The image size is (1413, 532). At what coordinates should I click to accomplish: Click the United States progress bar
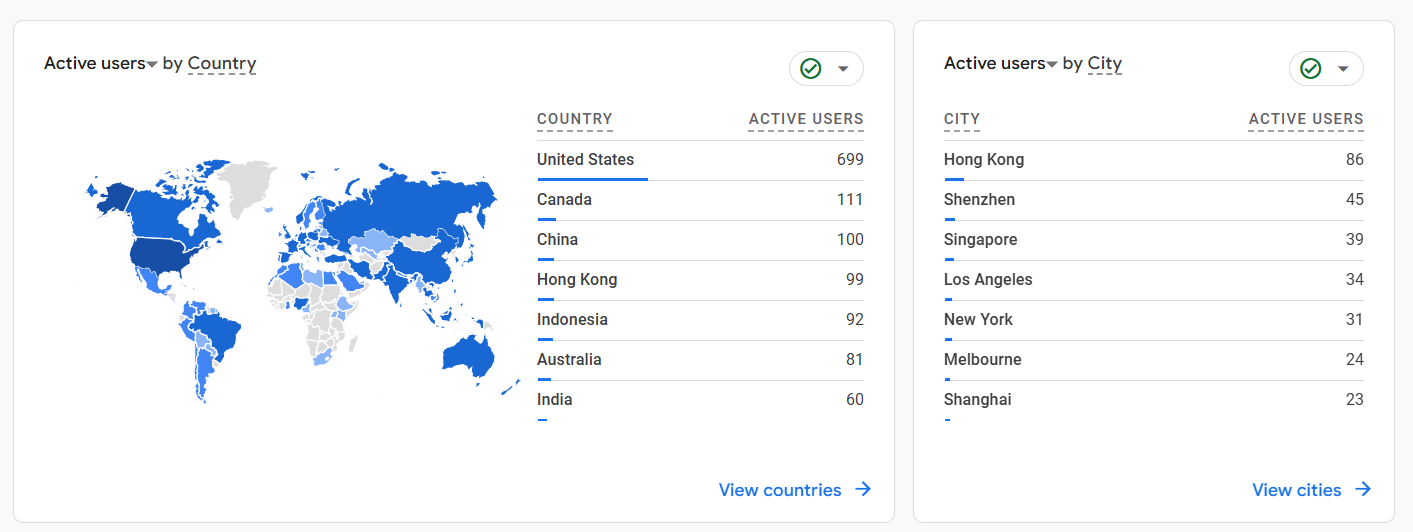tap(592, 179)
